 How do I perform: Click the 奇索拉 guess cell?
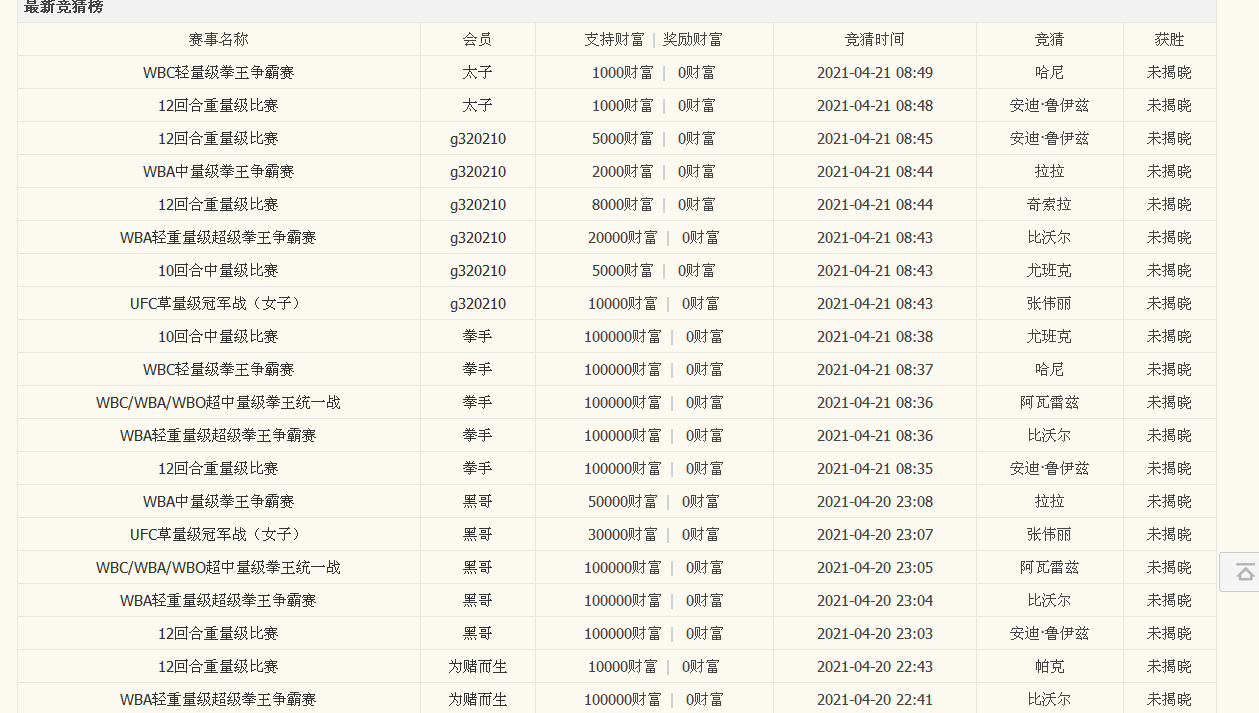point(1049,204)
